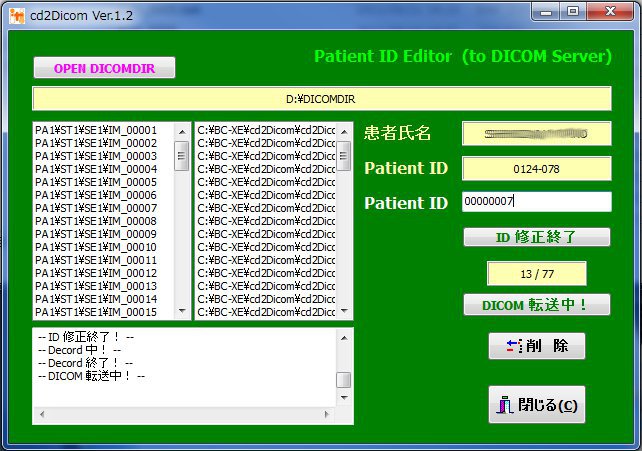The height and width of the screenshot is (451, 642).
Task: Click down arrow of C:¥BC-XE path list scrollbar
Action: point(344,311)
